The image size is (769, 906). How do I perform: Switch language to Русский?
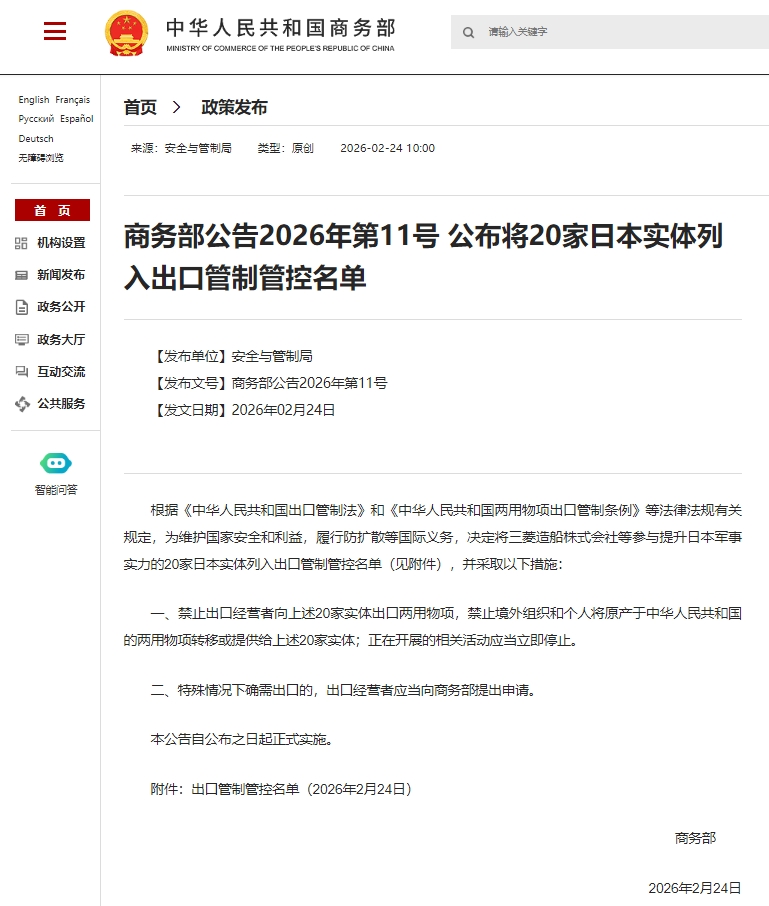[x=36, y=119]
